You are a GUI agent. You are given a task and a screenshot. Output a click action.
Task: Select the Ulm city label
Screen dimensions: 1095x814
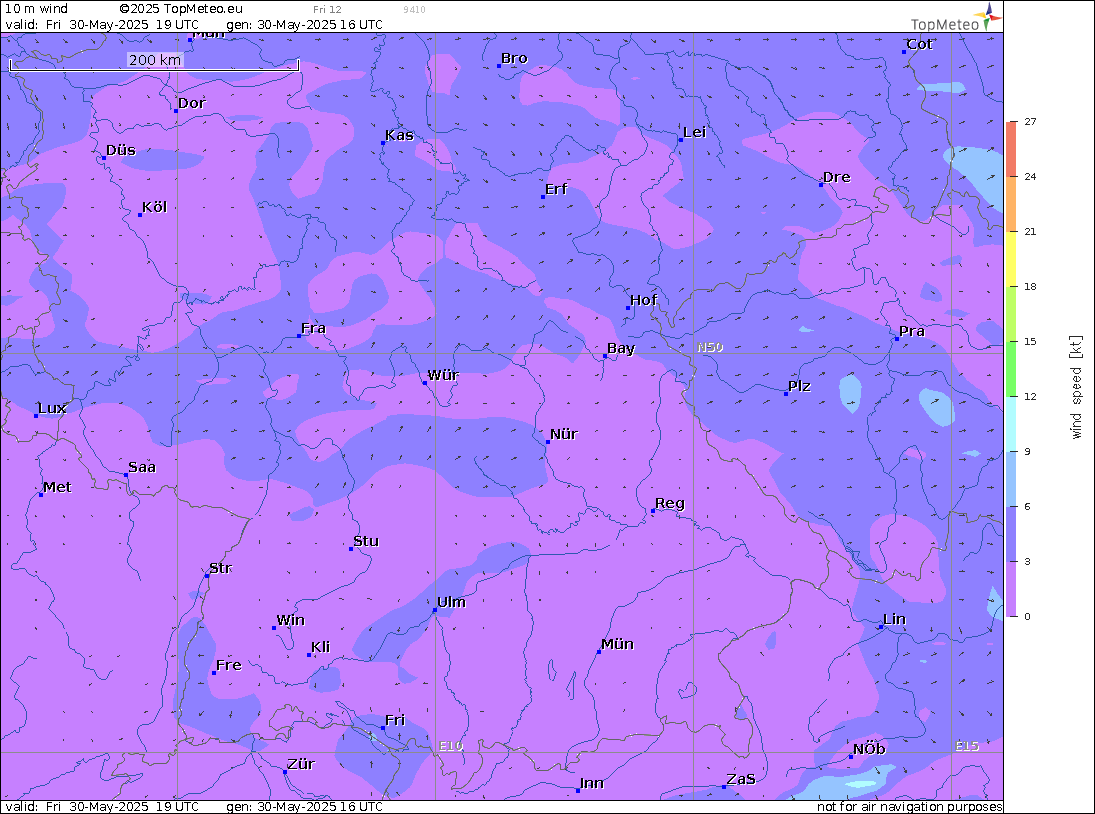pyautogui.click(x=451, y=602)
